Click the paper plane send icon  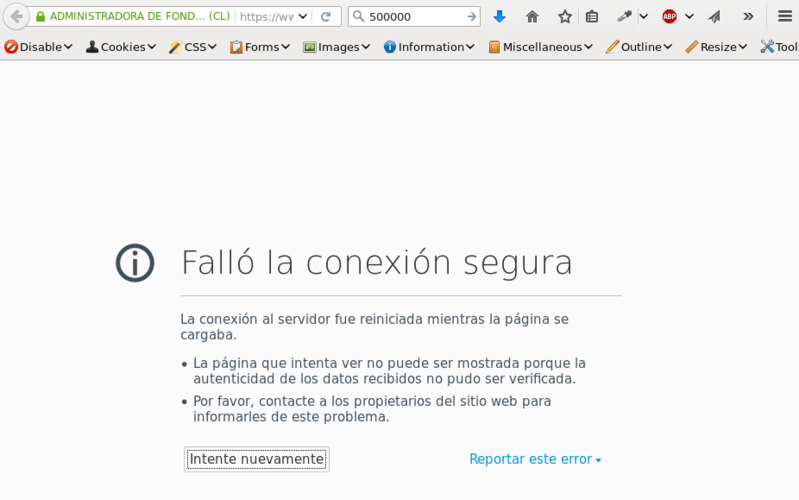click(714, 17)
